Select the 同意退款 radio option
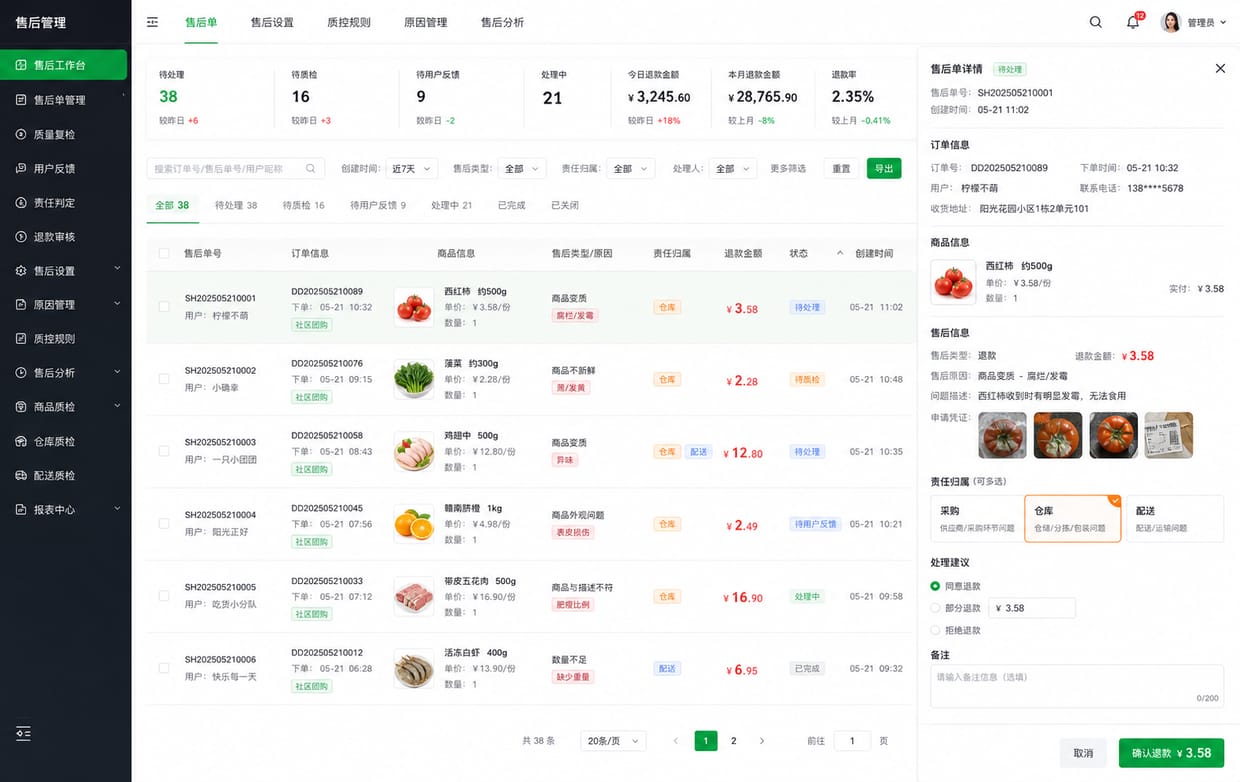The width and height of the screenshot is (1240, 782). 935,586
